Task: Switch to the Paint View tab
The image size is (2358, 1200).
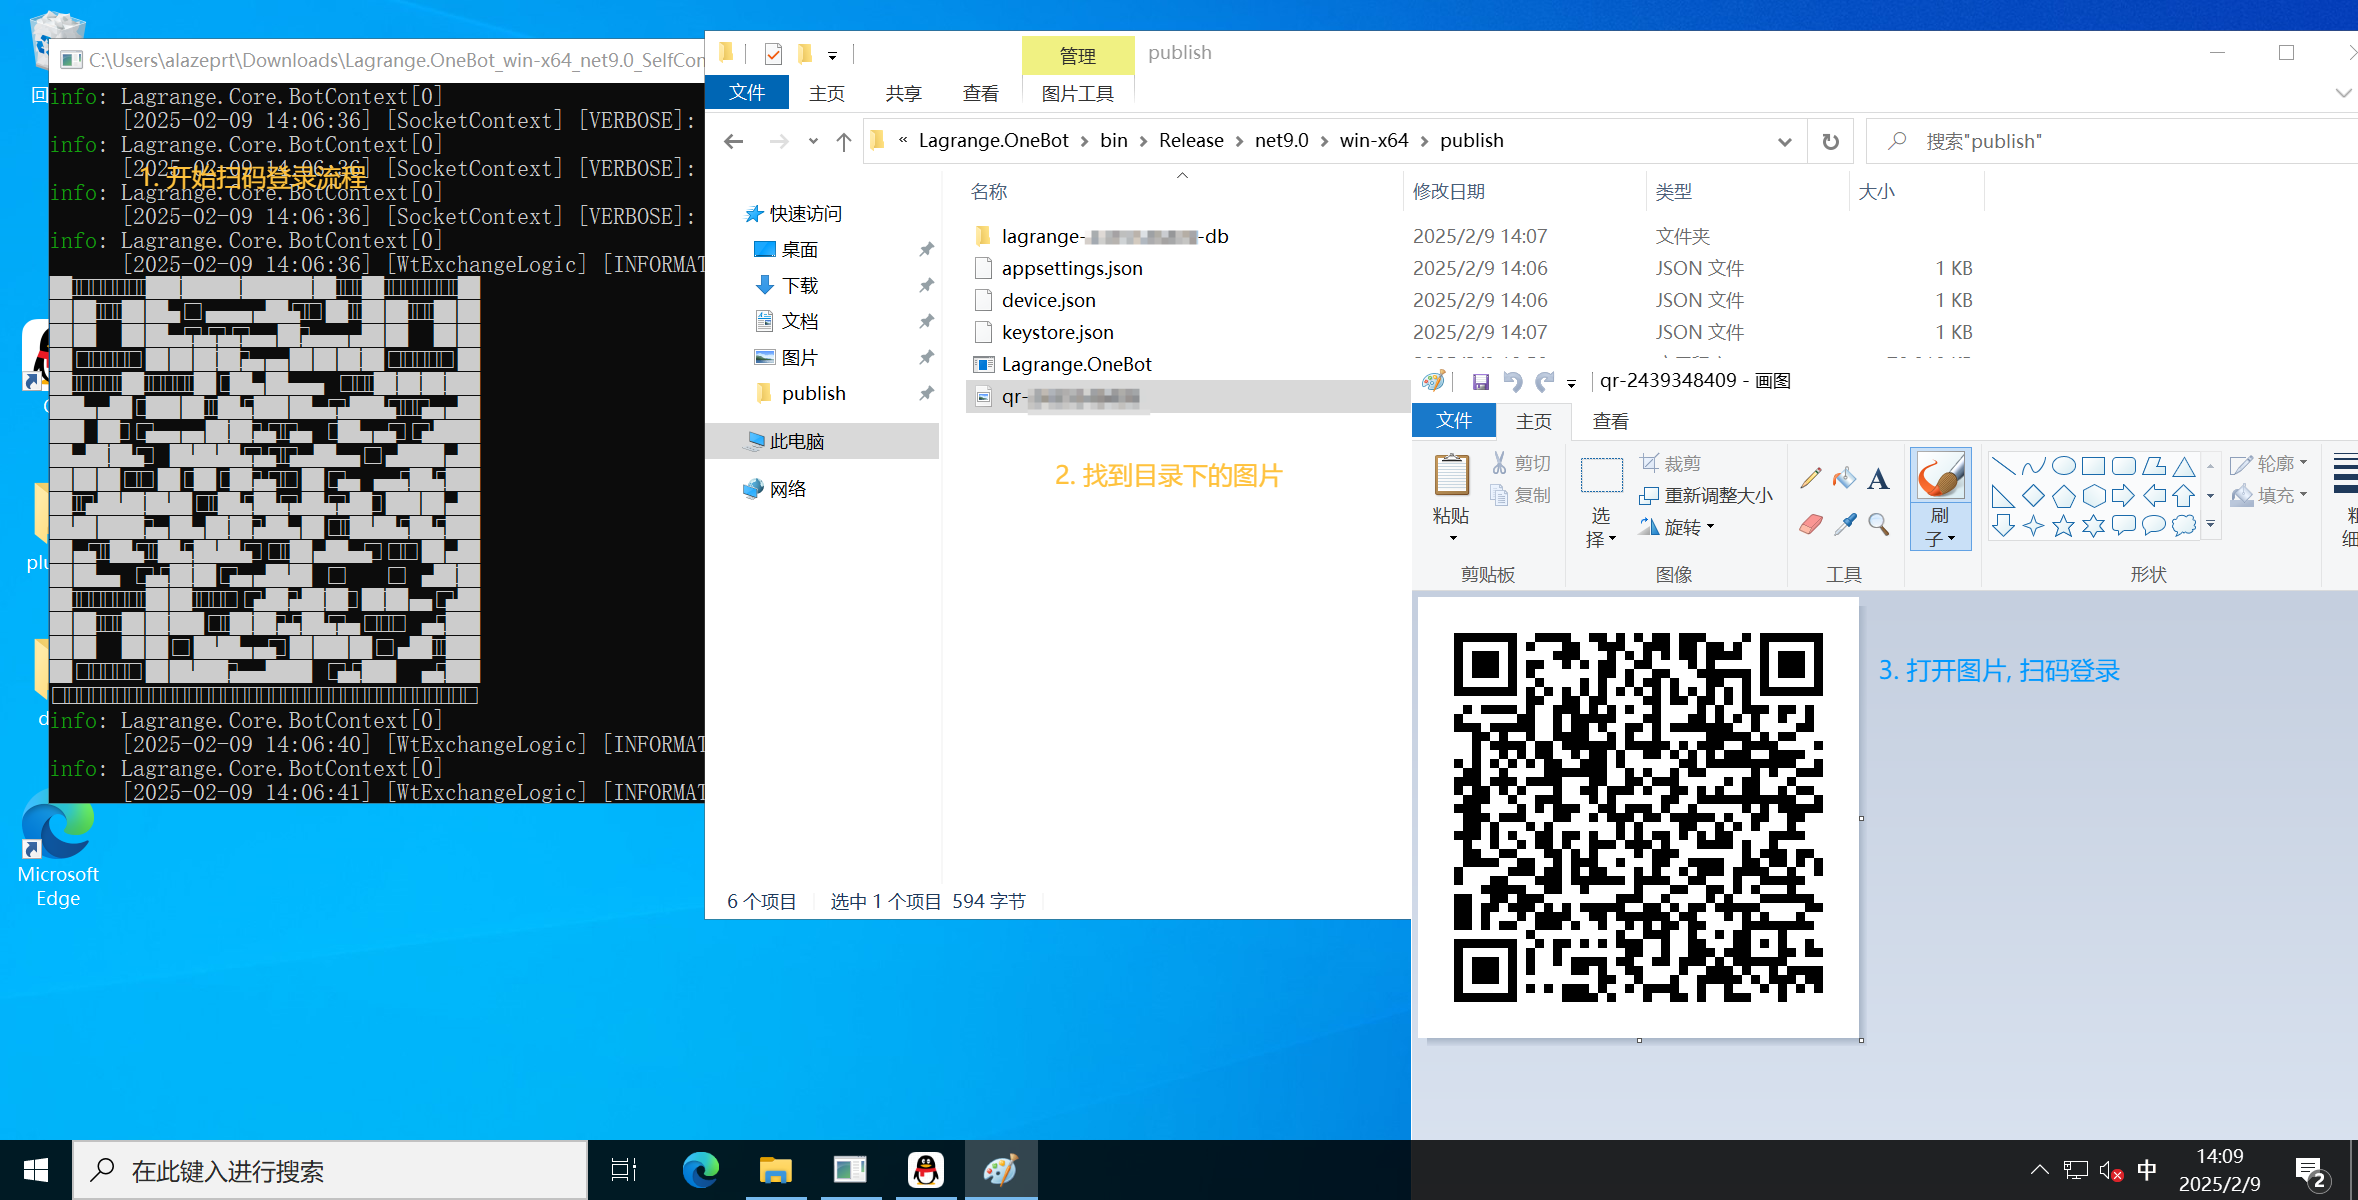Action: (1610, 421)
